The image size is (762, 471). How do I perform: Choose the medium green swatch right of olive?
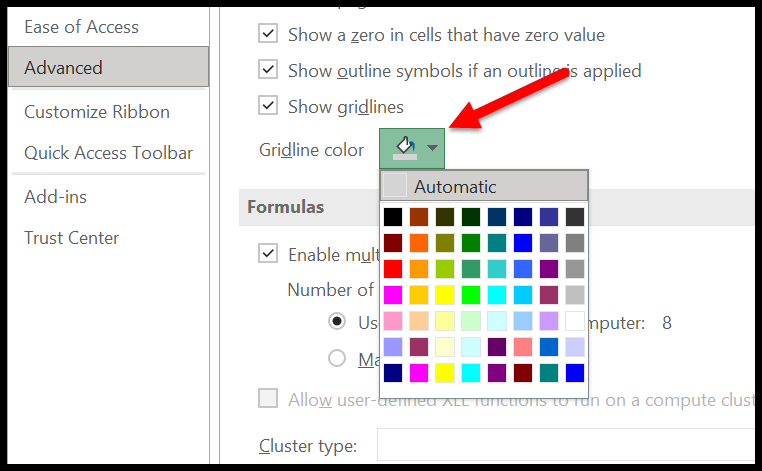click(x=471, y=243)
